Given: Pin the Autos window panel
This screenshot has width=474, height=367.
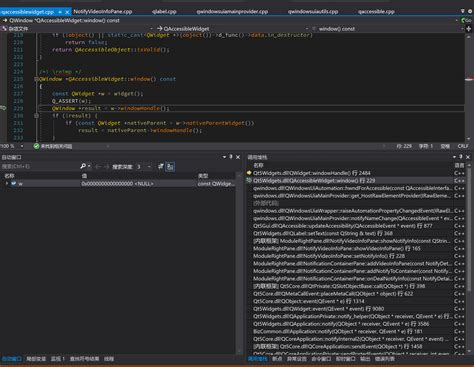Looking at the screenshot, I should point(231,157).
